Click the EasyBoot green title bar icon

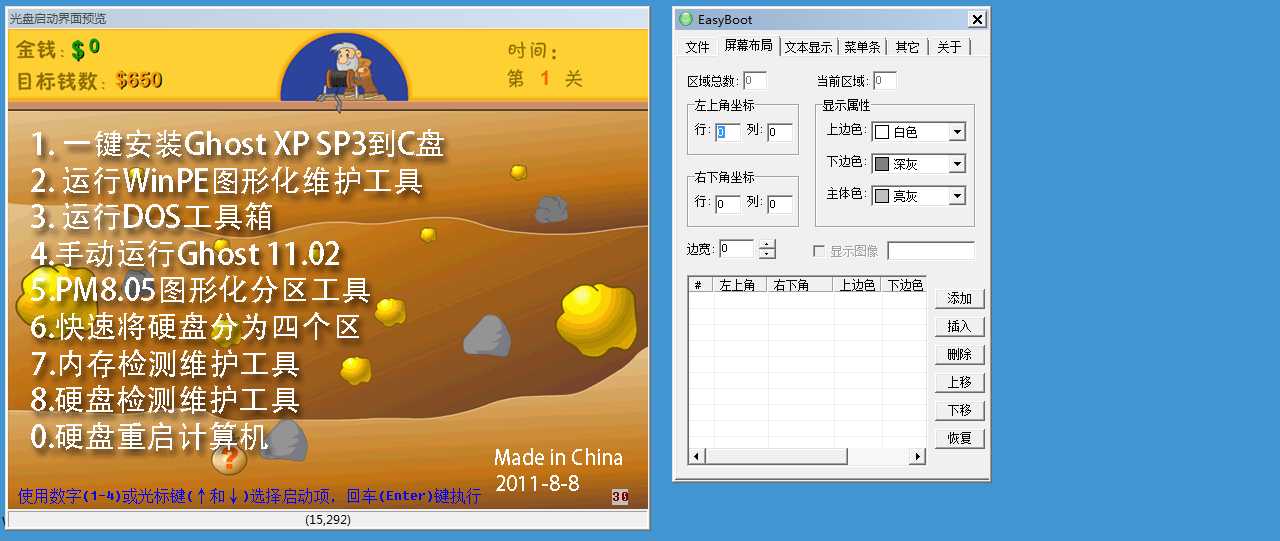[685, 19]
